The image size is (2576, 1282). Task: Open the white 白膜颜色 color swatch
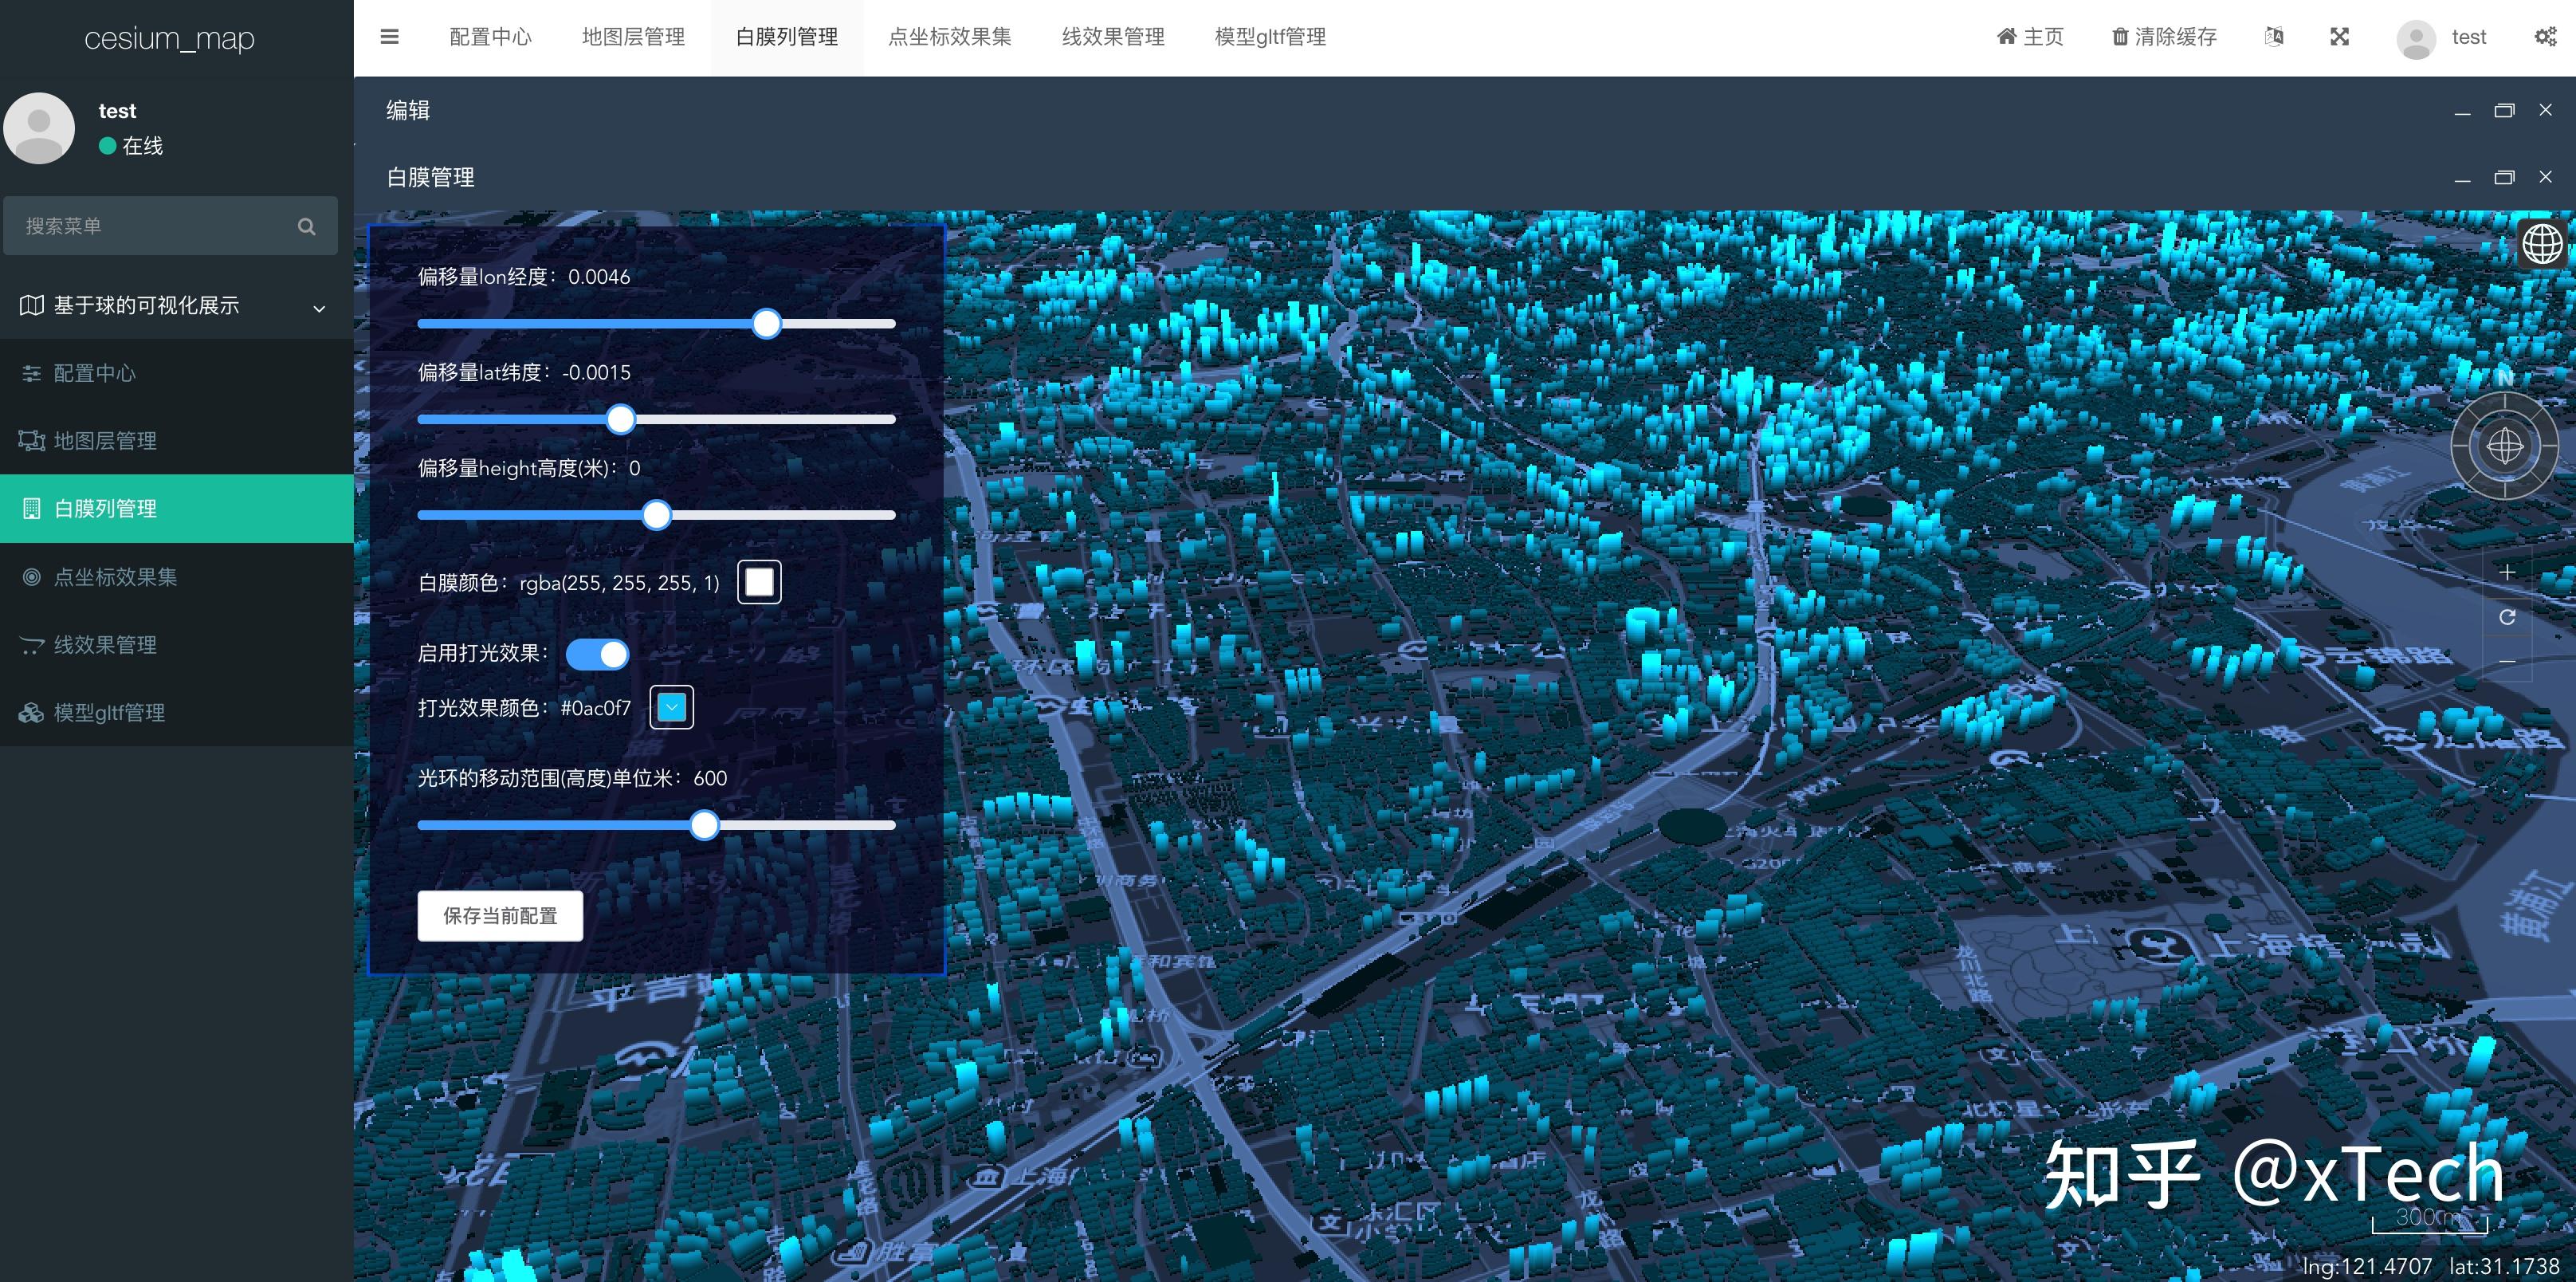tap(759, 582)
